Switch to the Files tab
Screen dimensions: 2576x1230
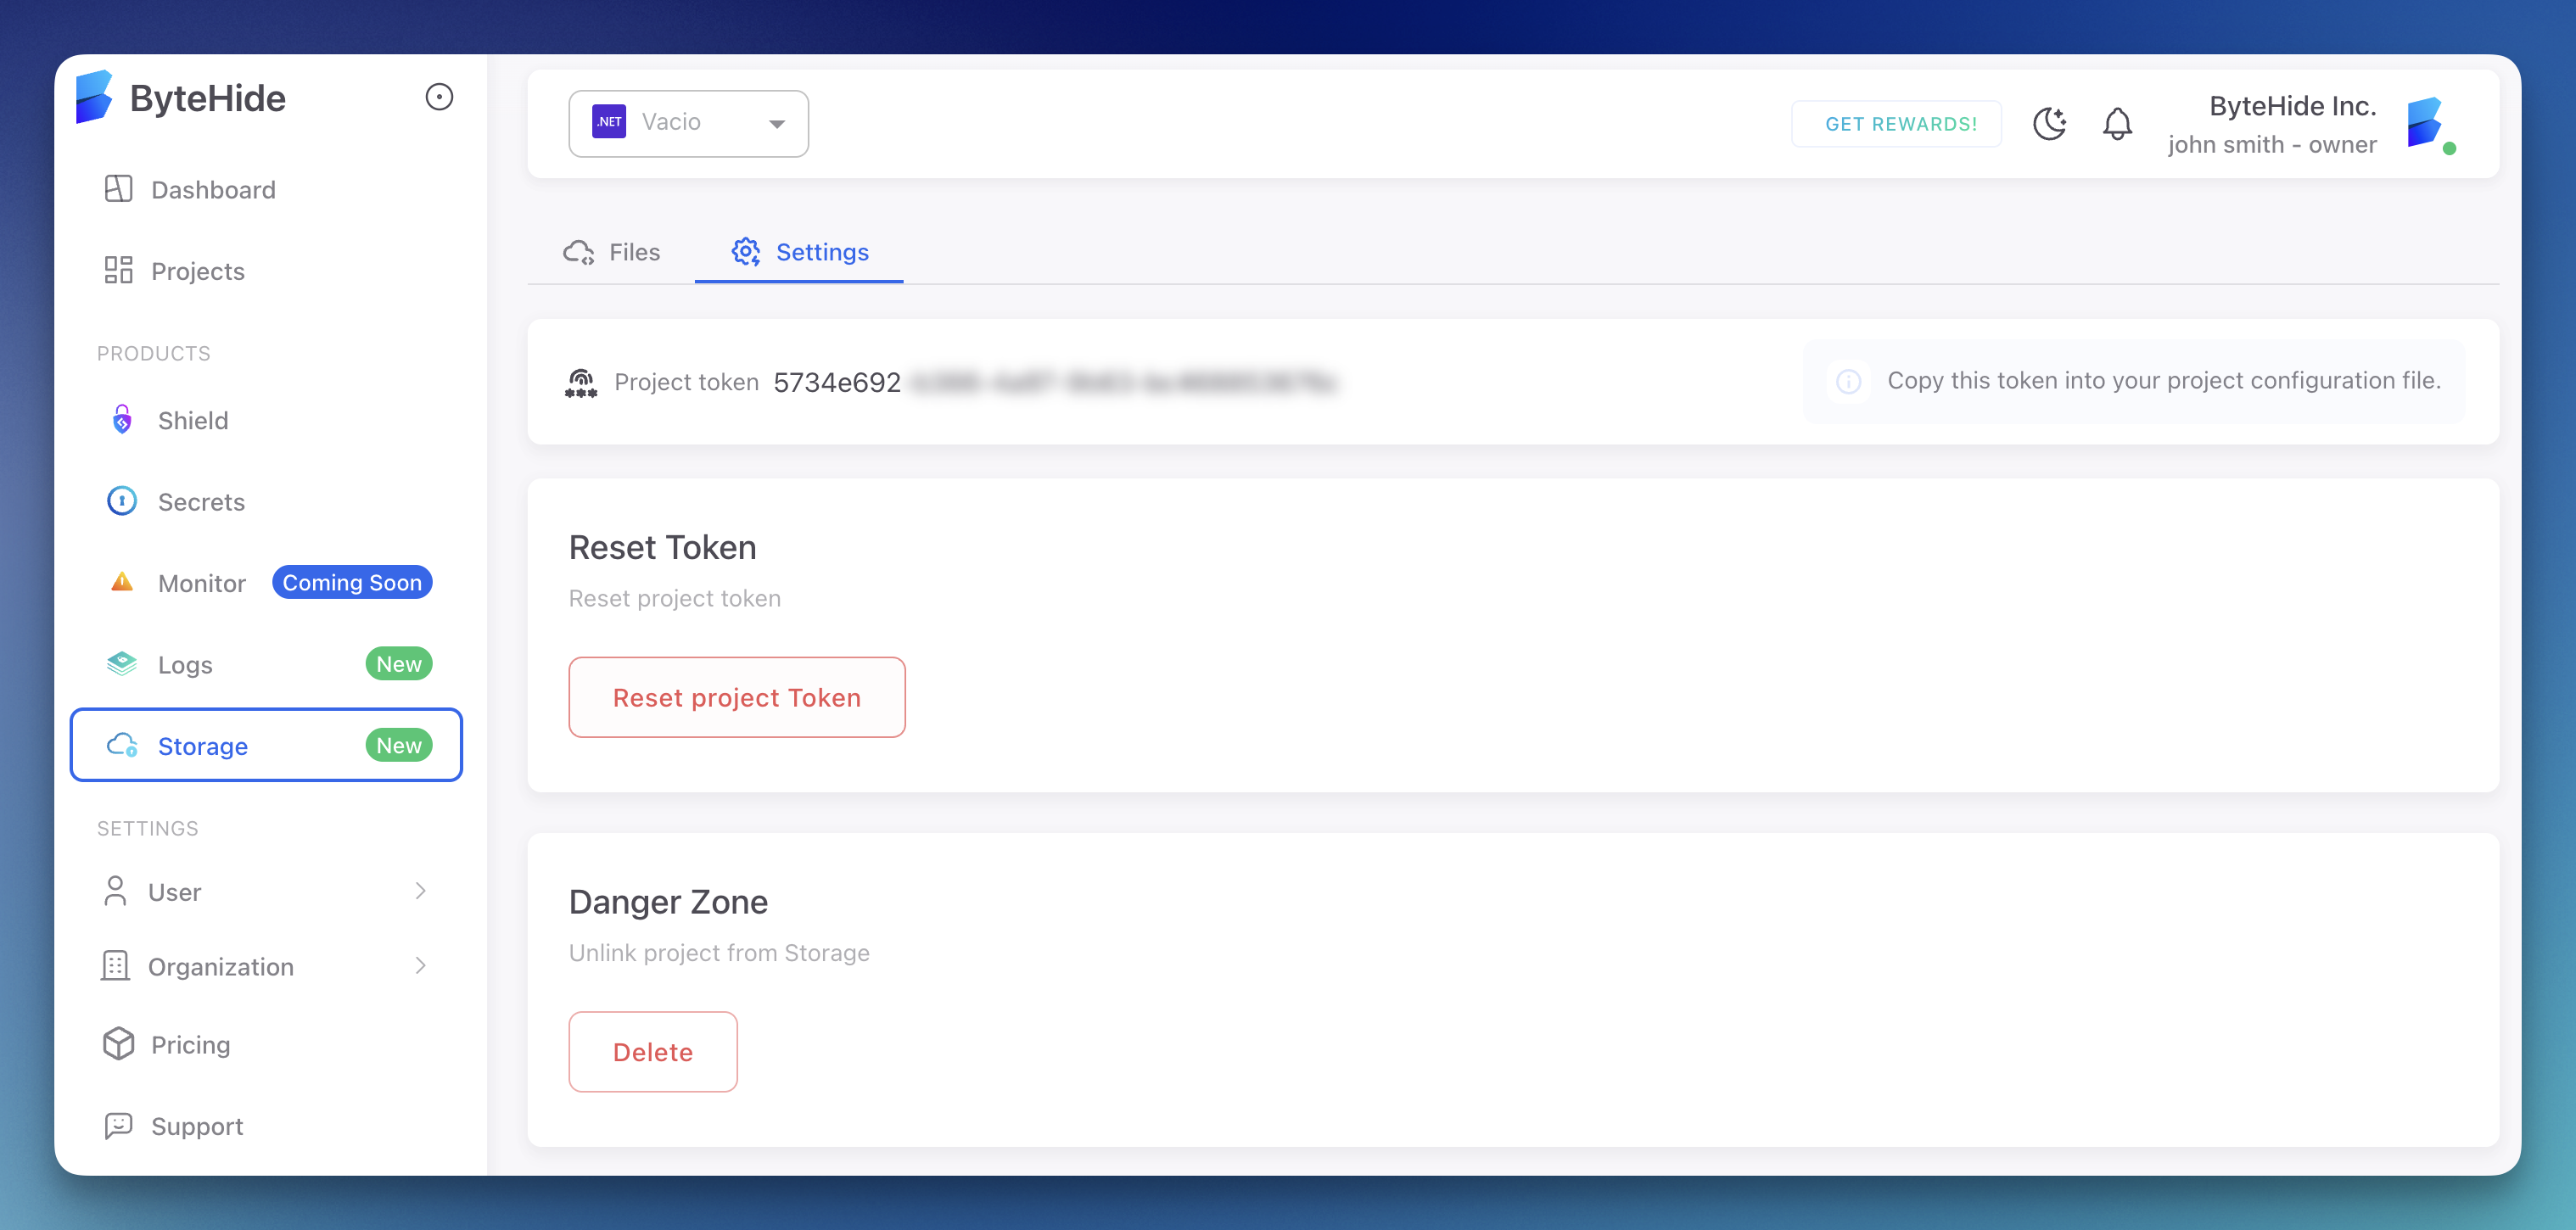(612, 252)
